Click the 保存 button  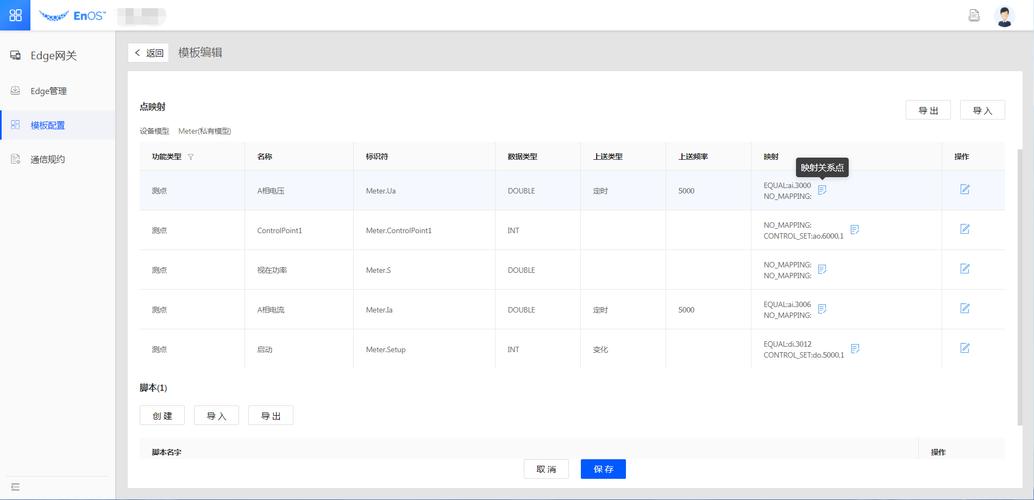[603, 469]
